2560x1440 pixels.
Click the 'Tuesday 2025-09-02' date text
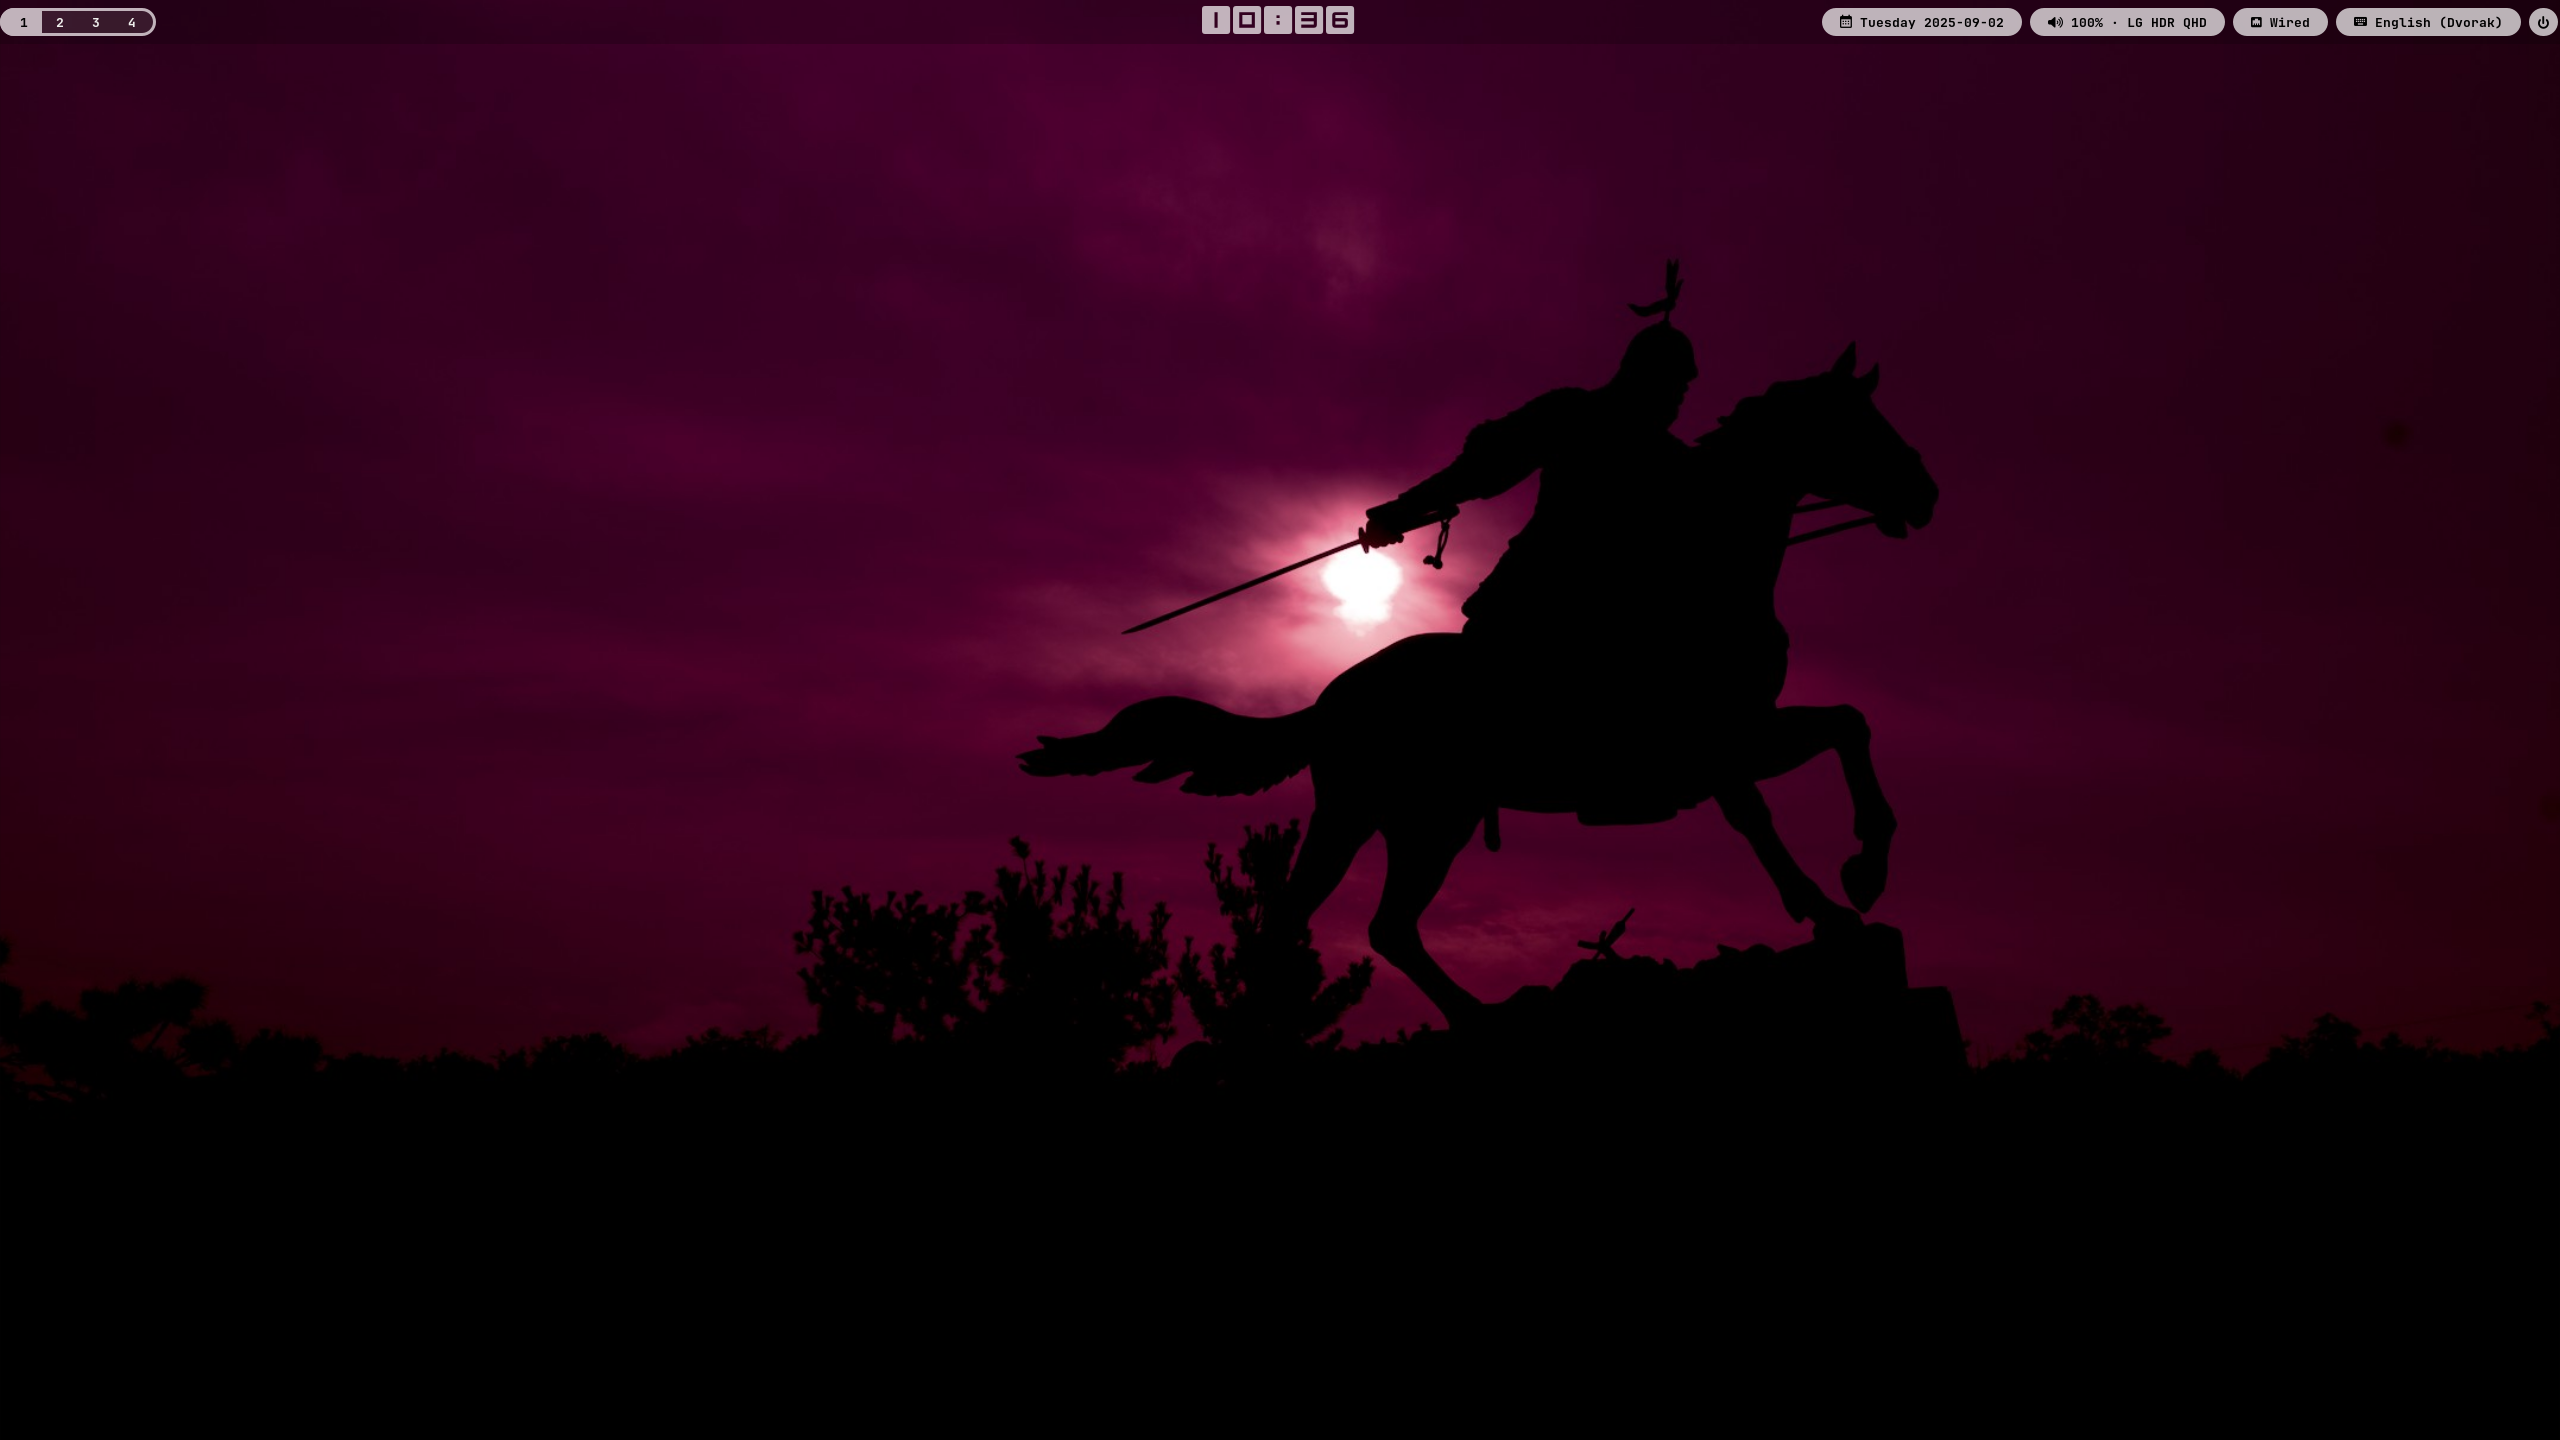(x=1931, y=22)
